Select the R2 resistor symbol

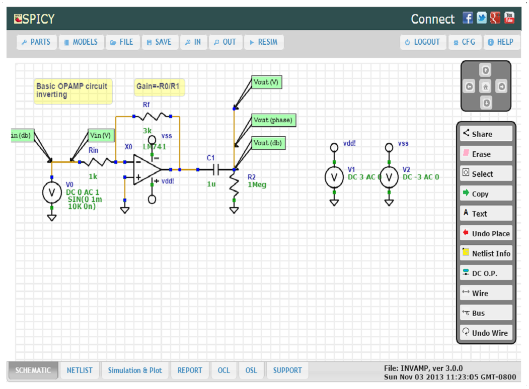[234, 186]
